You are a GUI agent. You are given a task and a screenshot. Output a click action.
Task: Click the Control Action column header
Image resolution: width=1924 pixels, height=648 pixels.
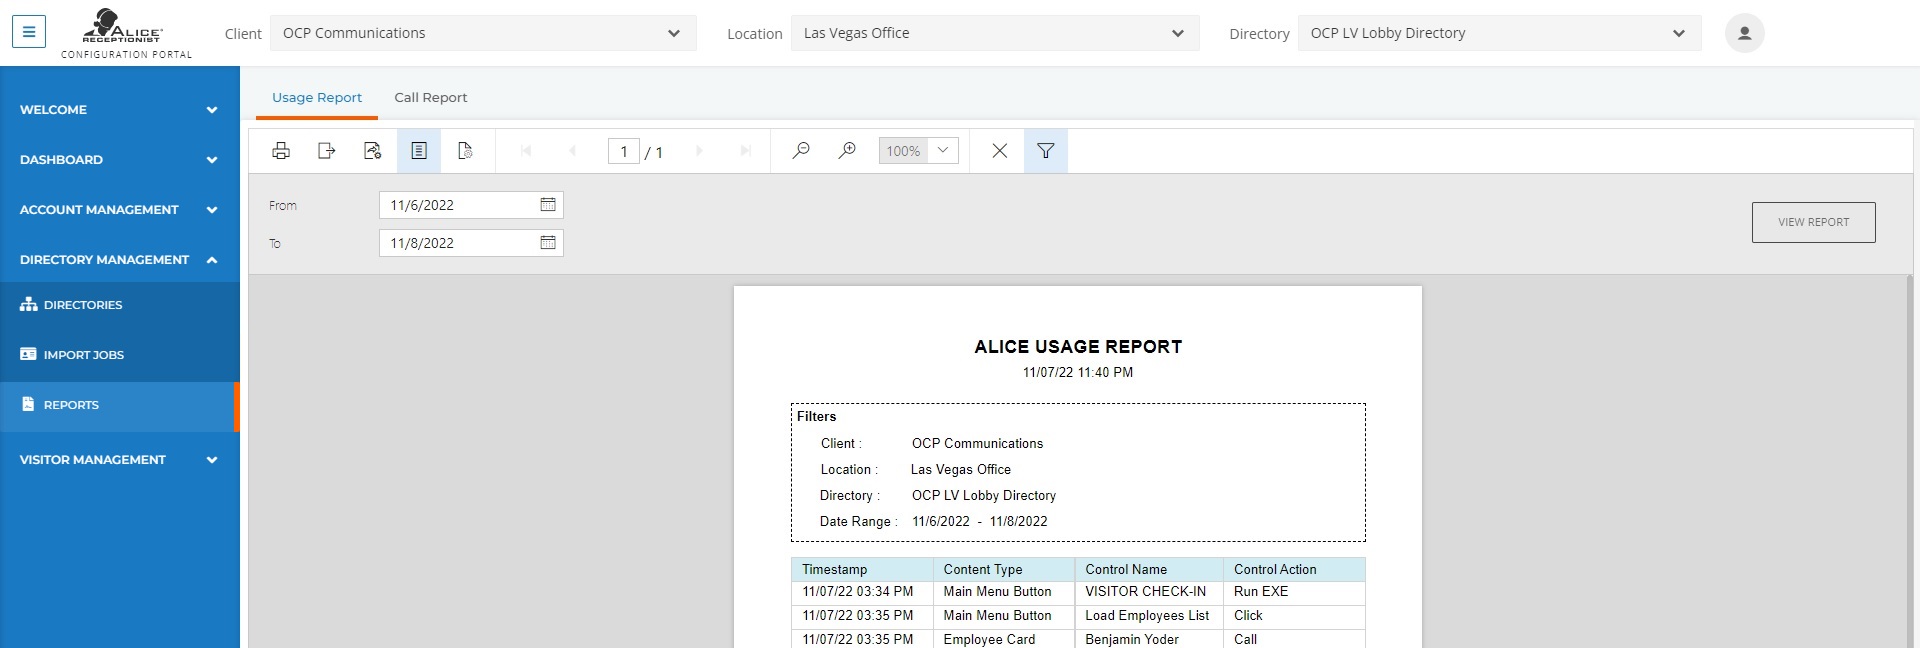(x=1294, y=569)
